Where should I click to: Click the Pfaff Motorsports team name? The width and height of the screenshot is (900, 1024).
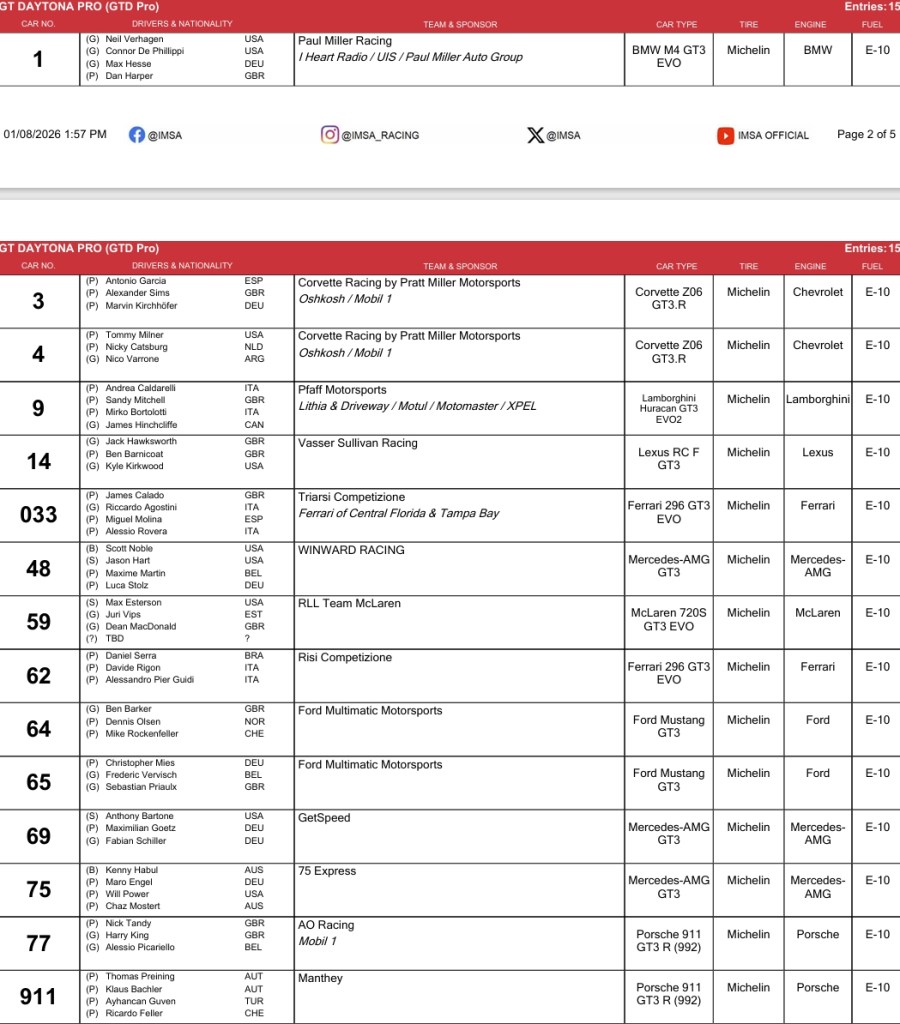[342, 390]
